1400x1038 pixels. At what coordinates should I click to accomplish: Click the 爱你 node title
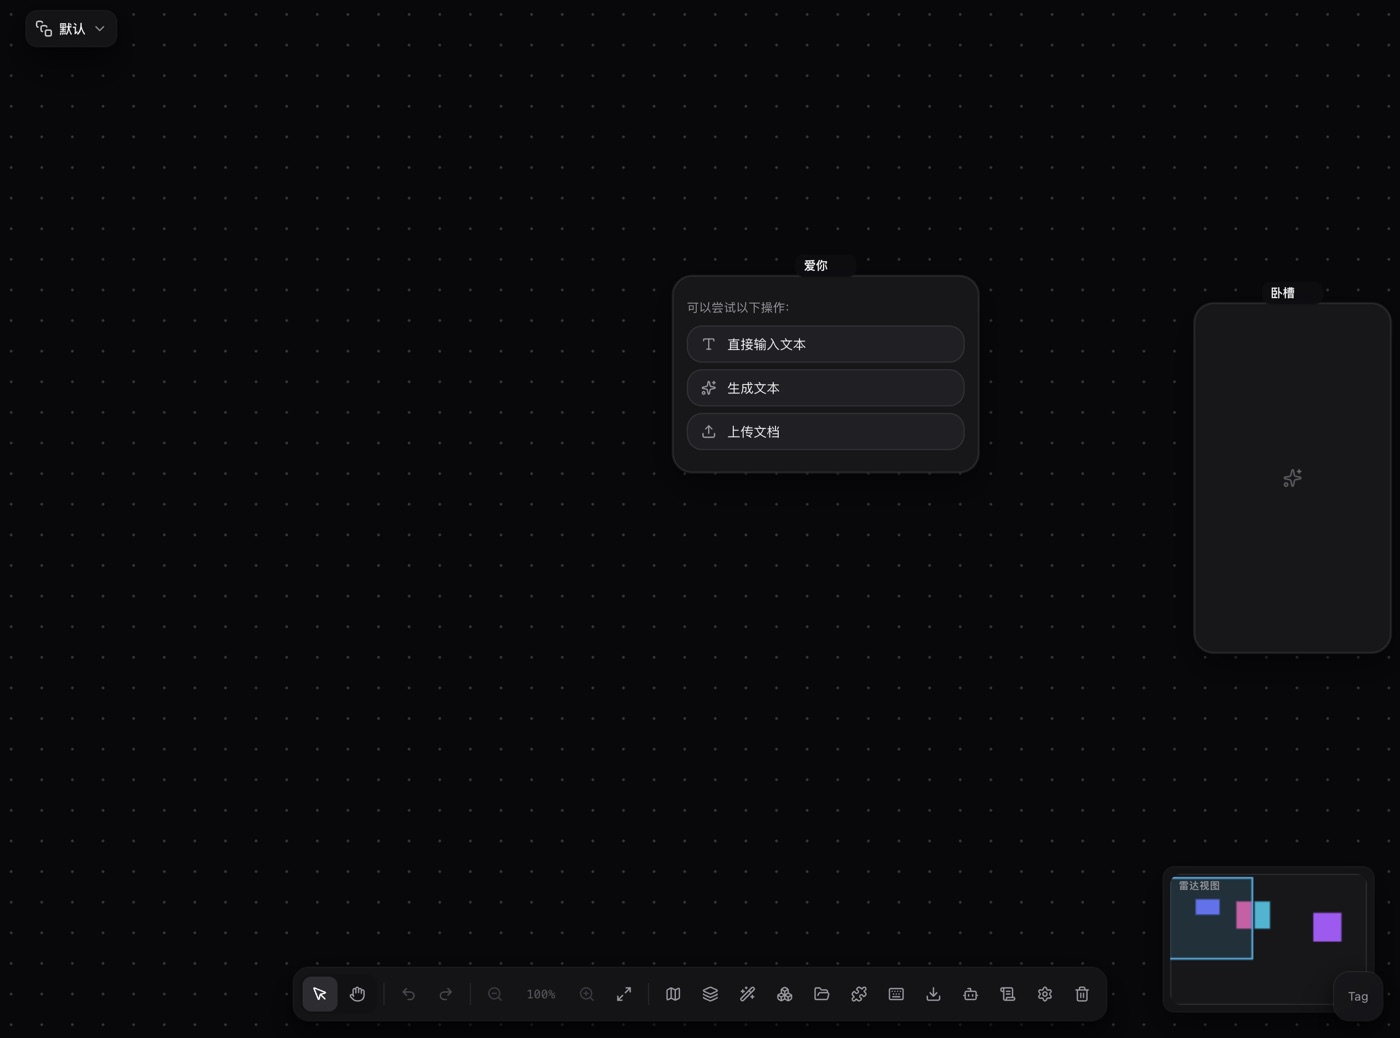click(816, 266)
